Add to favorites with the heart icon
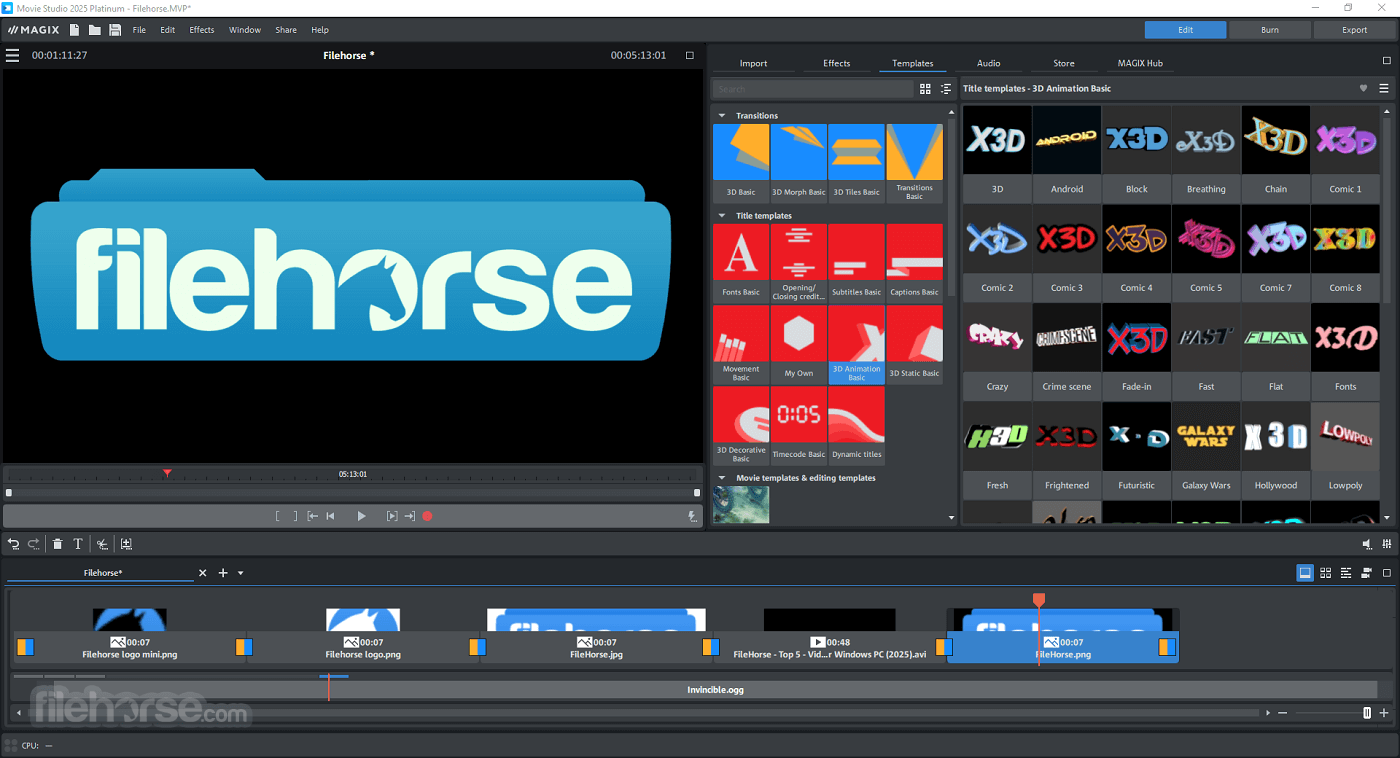This screenshot has height=758, width=1400. [x=1363, y=88]
